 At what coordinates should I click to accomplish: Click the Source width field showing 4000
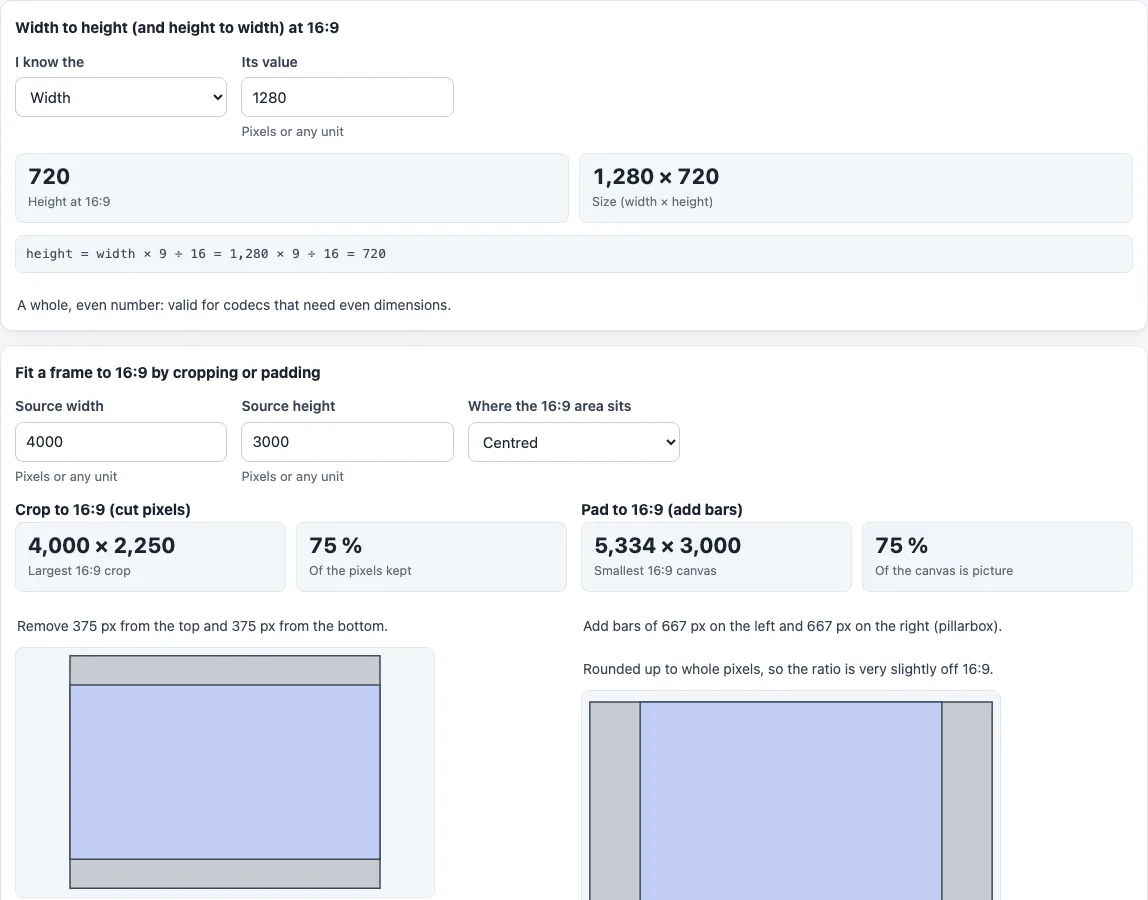(x=121, y=442)
